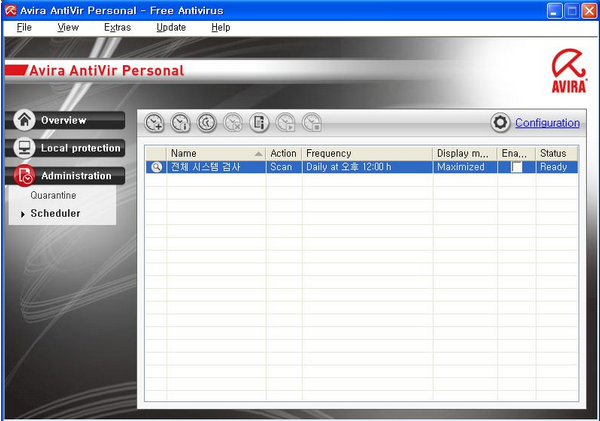Sort jobs by the Name column header
The image size is (600, 421).
click(216, 153)
